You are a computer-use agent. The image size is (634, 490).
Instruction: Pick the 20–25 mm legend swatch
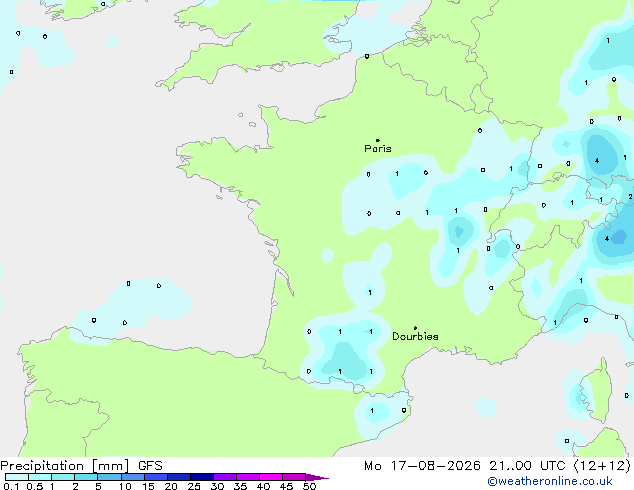pos(179,477)
